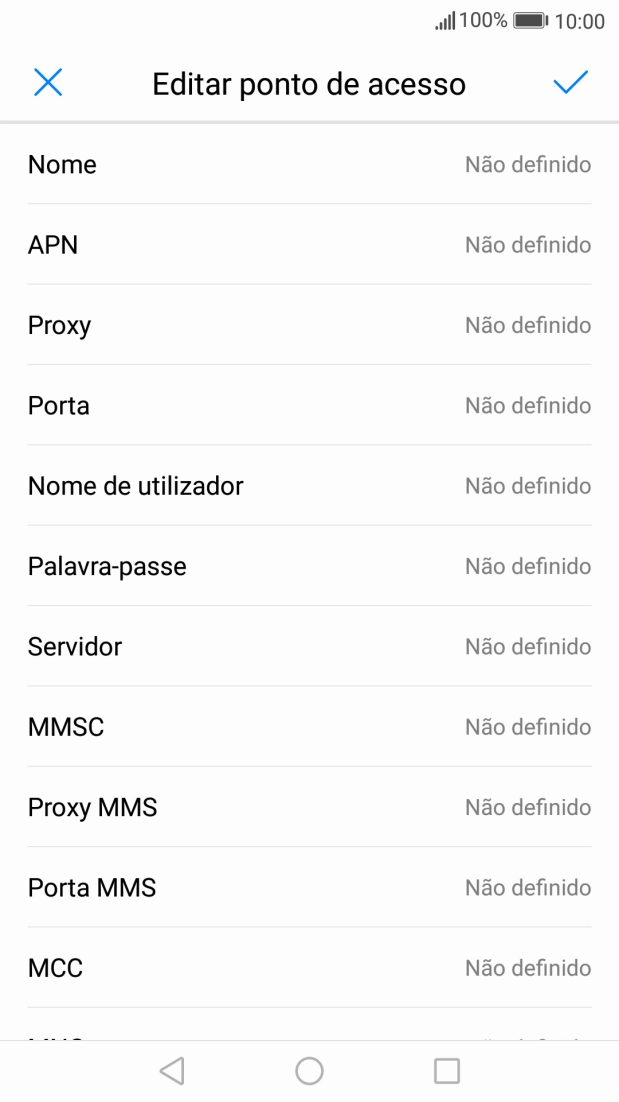Tap the Editar ponto de acesso title
This screenshot has height=1102, width=619.
point(309,84)
